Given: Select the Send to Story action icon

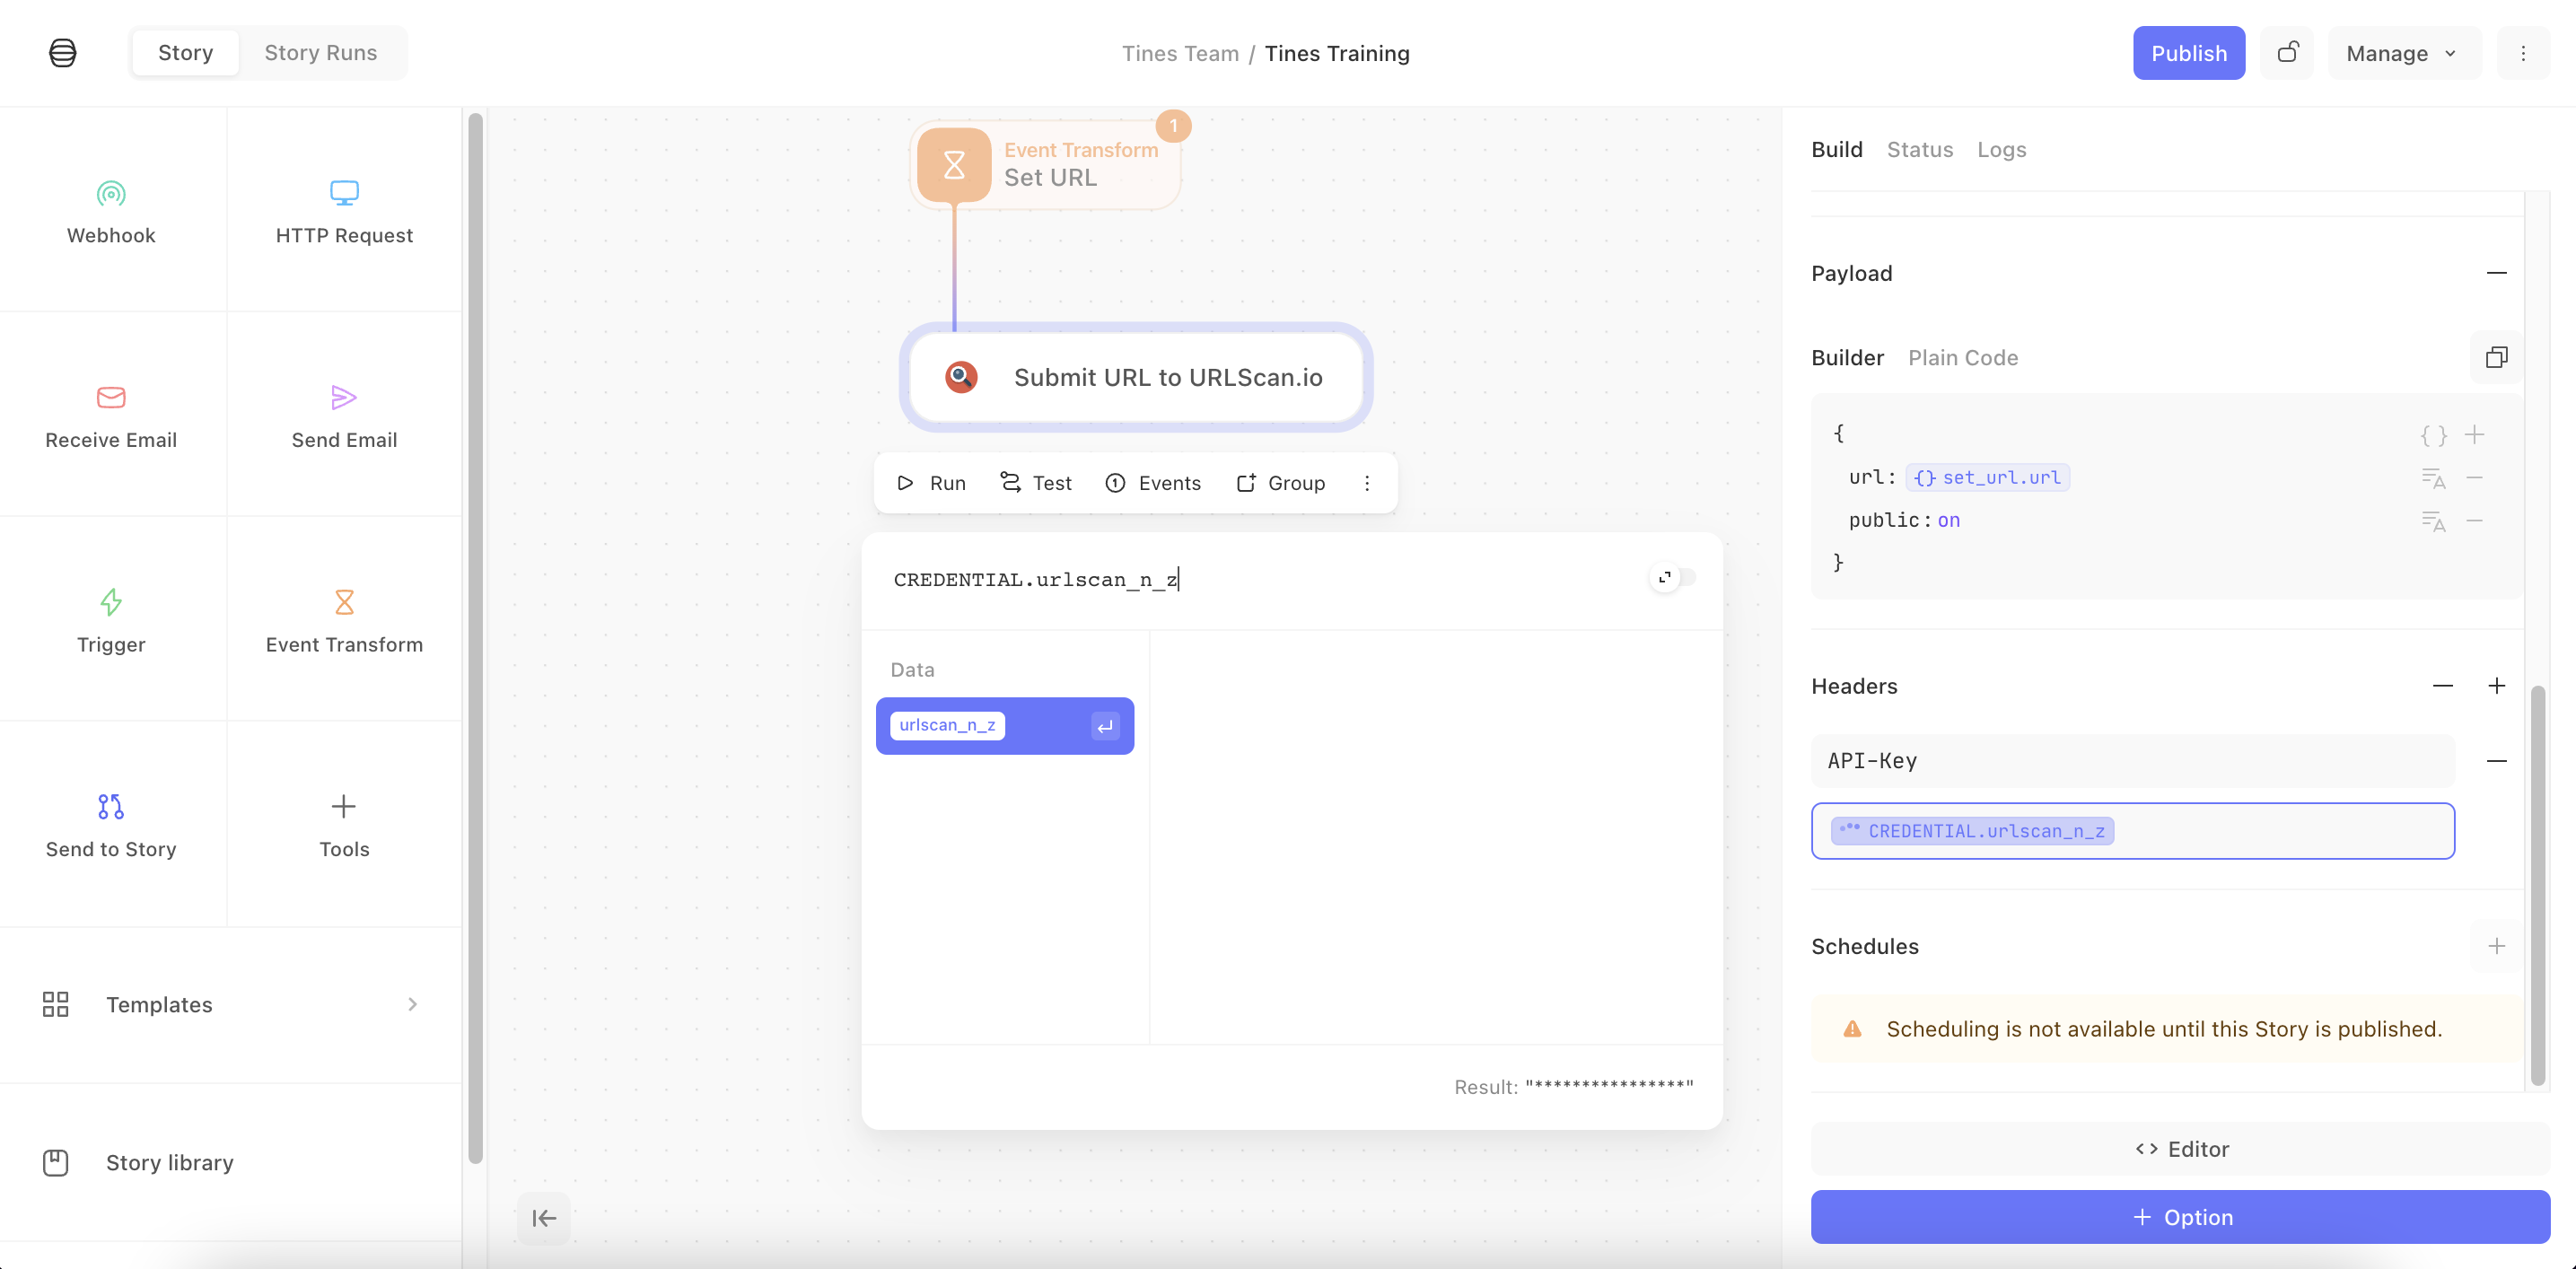Looking at the screenshot, I should pos(111,806).
